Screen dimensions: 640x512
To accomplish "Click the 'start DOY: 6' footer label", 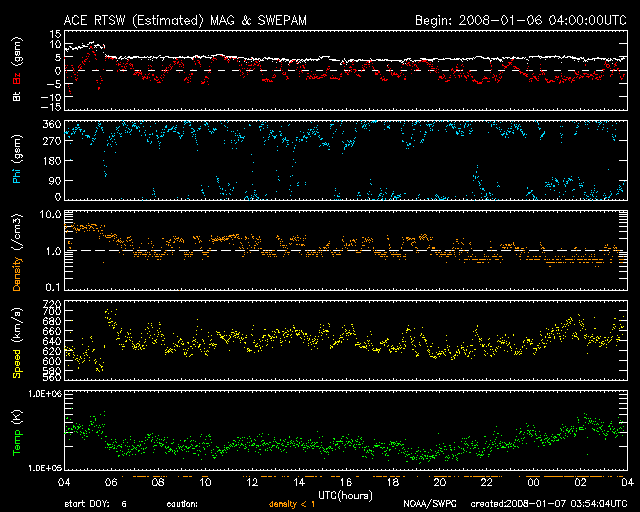I will pos(96,504).
